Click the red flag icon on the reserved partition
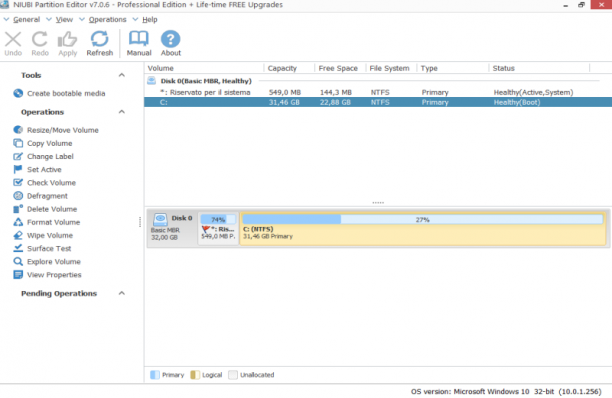The height and width of the screenshot is (398, 612). (x=206, y=229)
